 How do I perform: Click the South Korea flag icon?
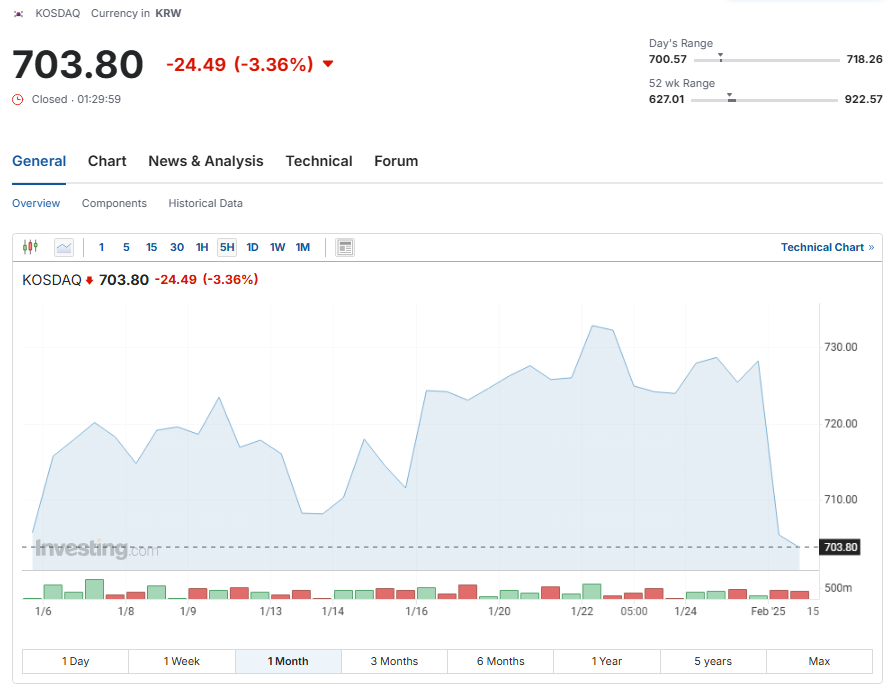tap(19, 14)
